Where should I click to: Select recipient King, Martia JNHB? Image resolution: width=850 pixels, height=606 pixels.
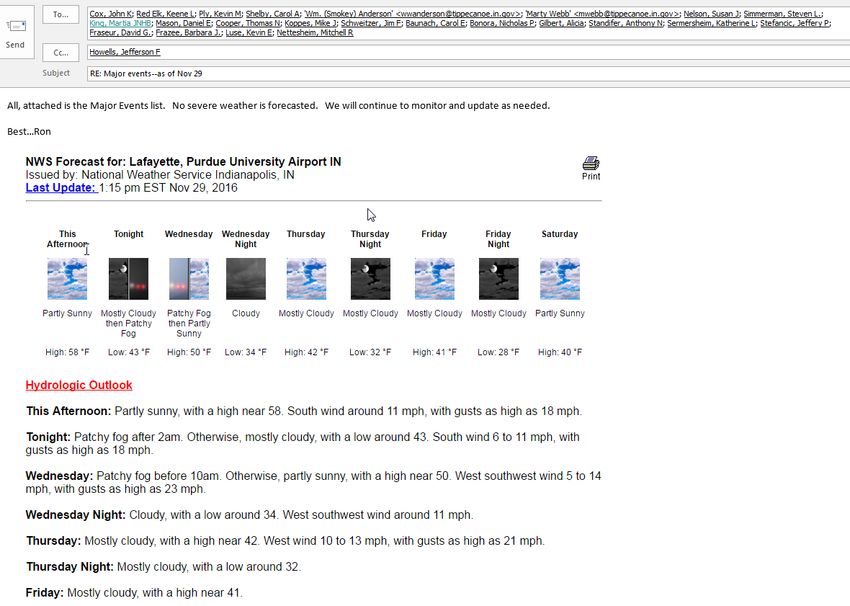pos(120,23)
